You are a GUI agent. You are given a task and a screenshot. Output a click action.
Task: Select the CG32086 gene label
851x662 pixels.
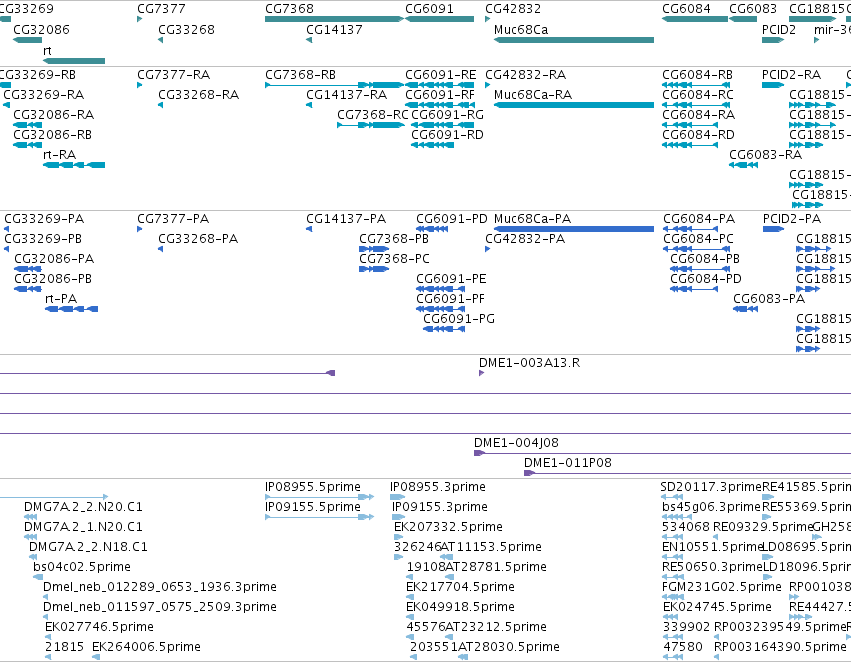41,29
